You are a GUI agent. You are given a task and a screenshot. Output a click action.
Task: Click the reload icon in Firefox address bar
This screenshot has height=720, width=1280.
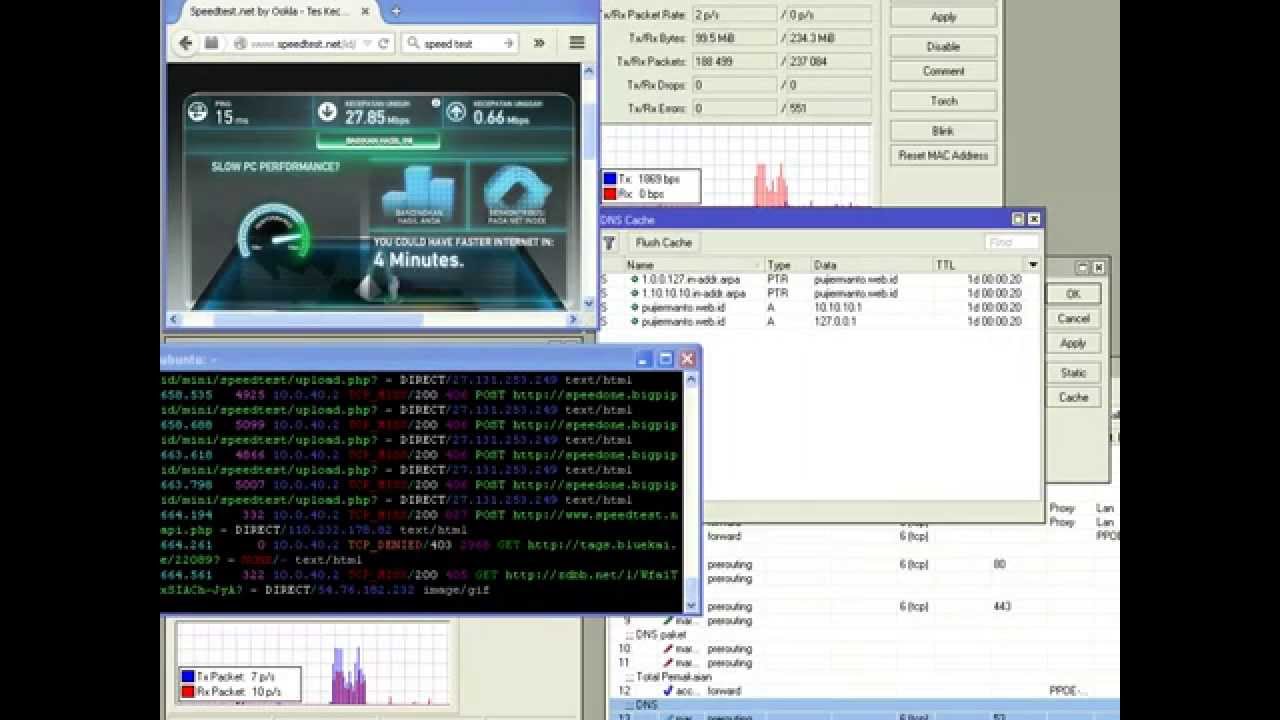point(383,44)
